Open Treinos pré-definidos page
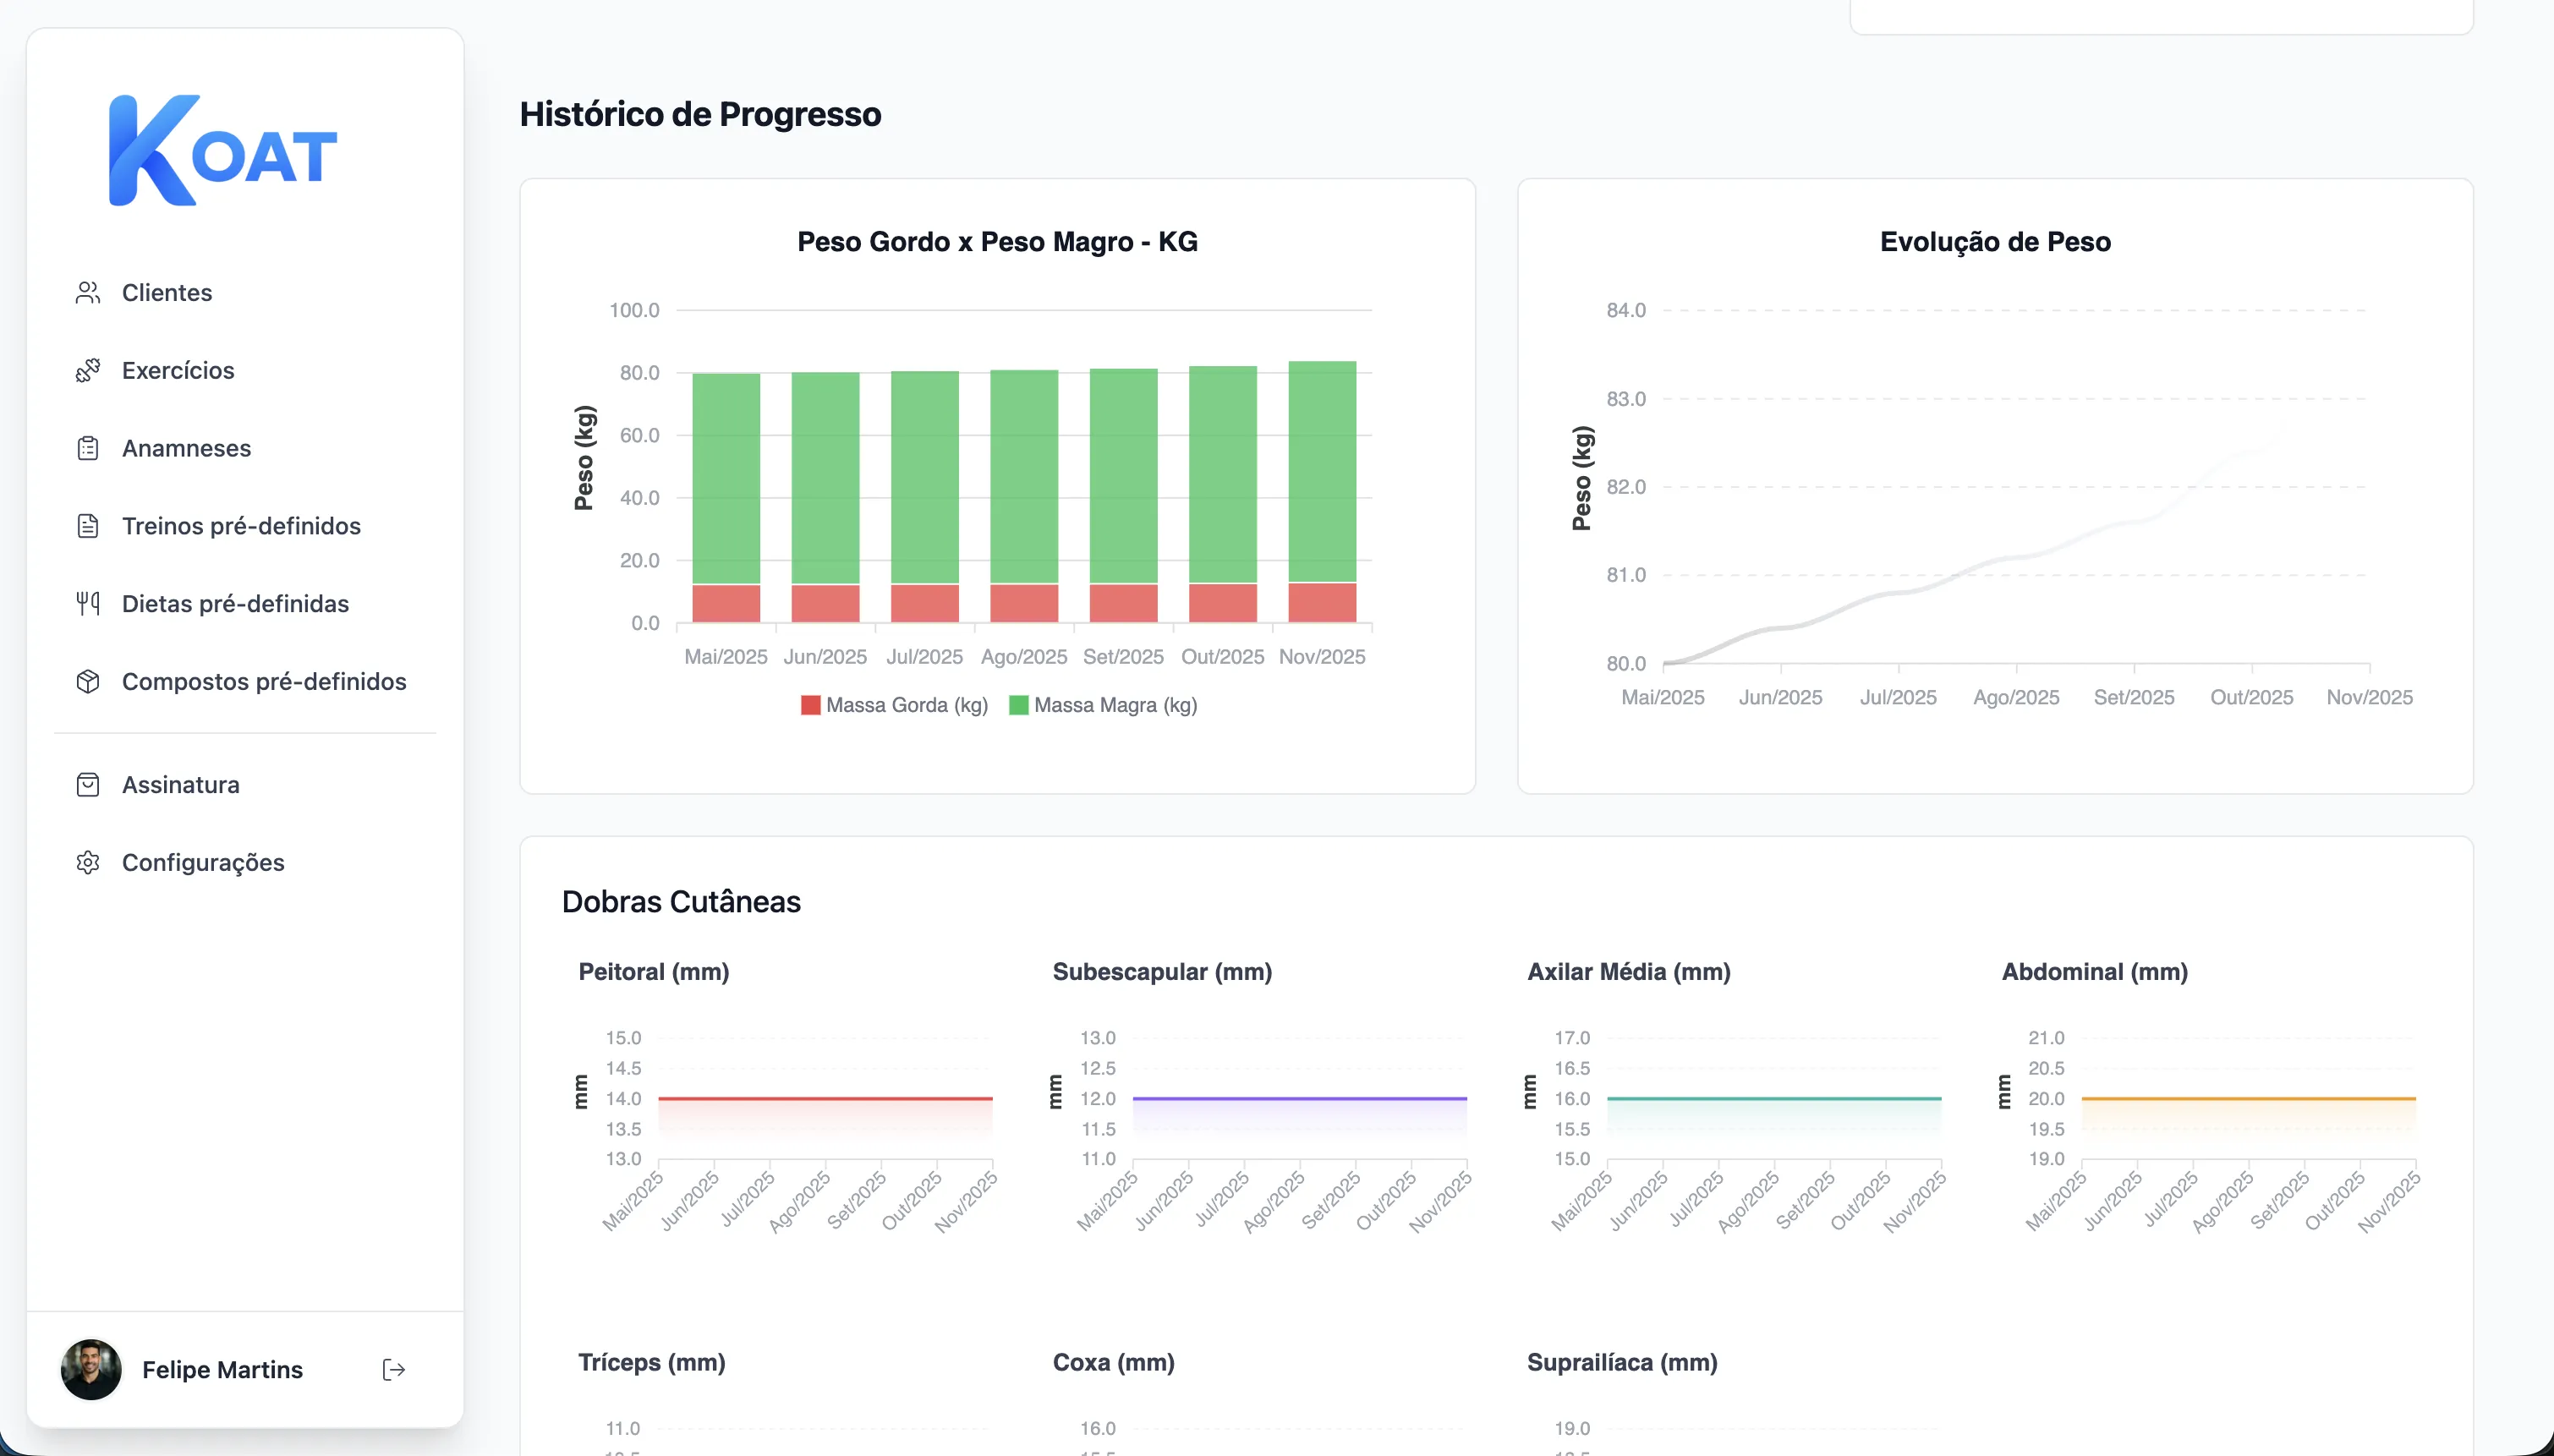The height and width of the screenshot is (1456, 2554). pyautogui.click(x=241, y=526)
